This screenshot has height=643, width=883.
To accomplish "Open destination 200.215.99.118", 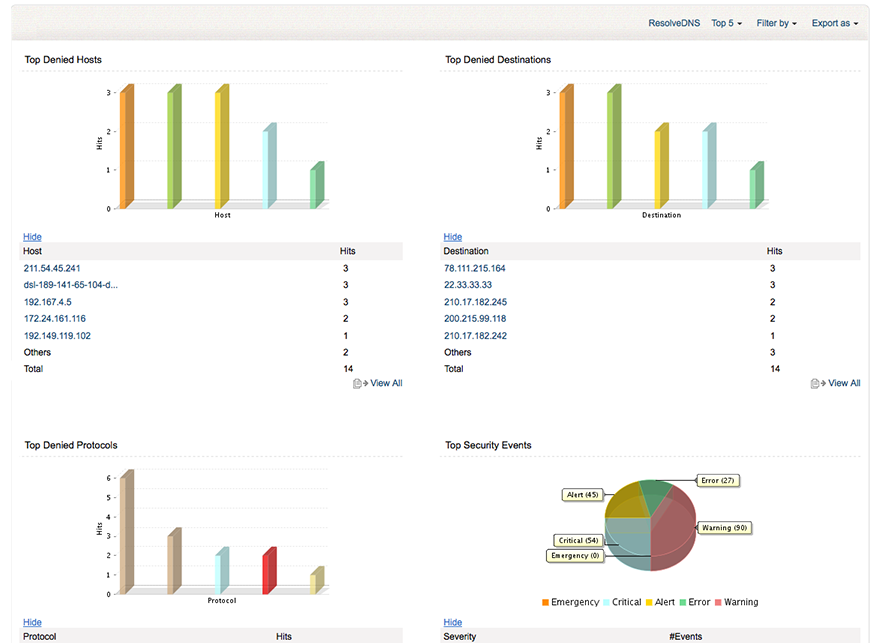I will click(x=475, y=319).
